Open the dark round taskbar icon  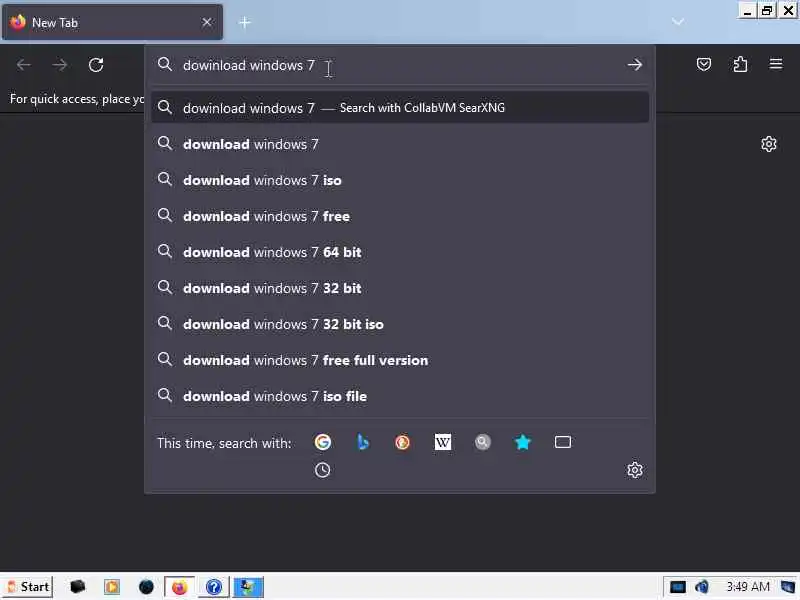(146, 587)
